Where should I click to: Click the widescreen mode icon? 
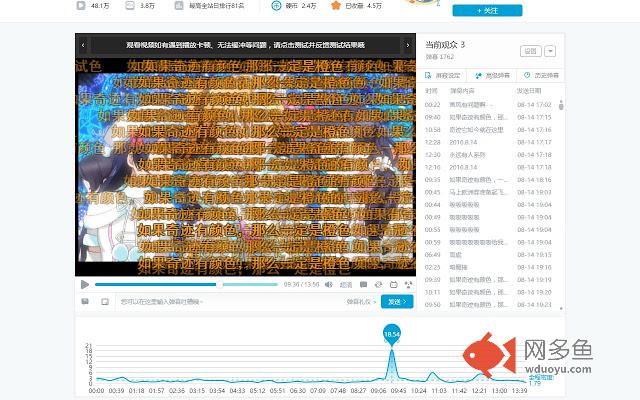click(393, 284)
